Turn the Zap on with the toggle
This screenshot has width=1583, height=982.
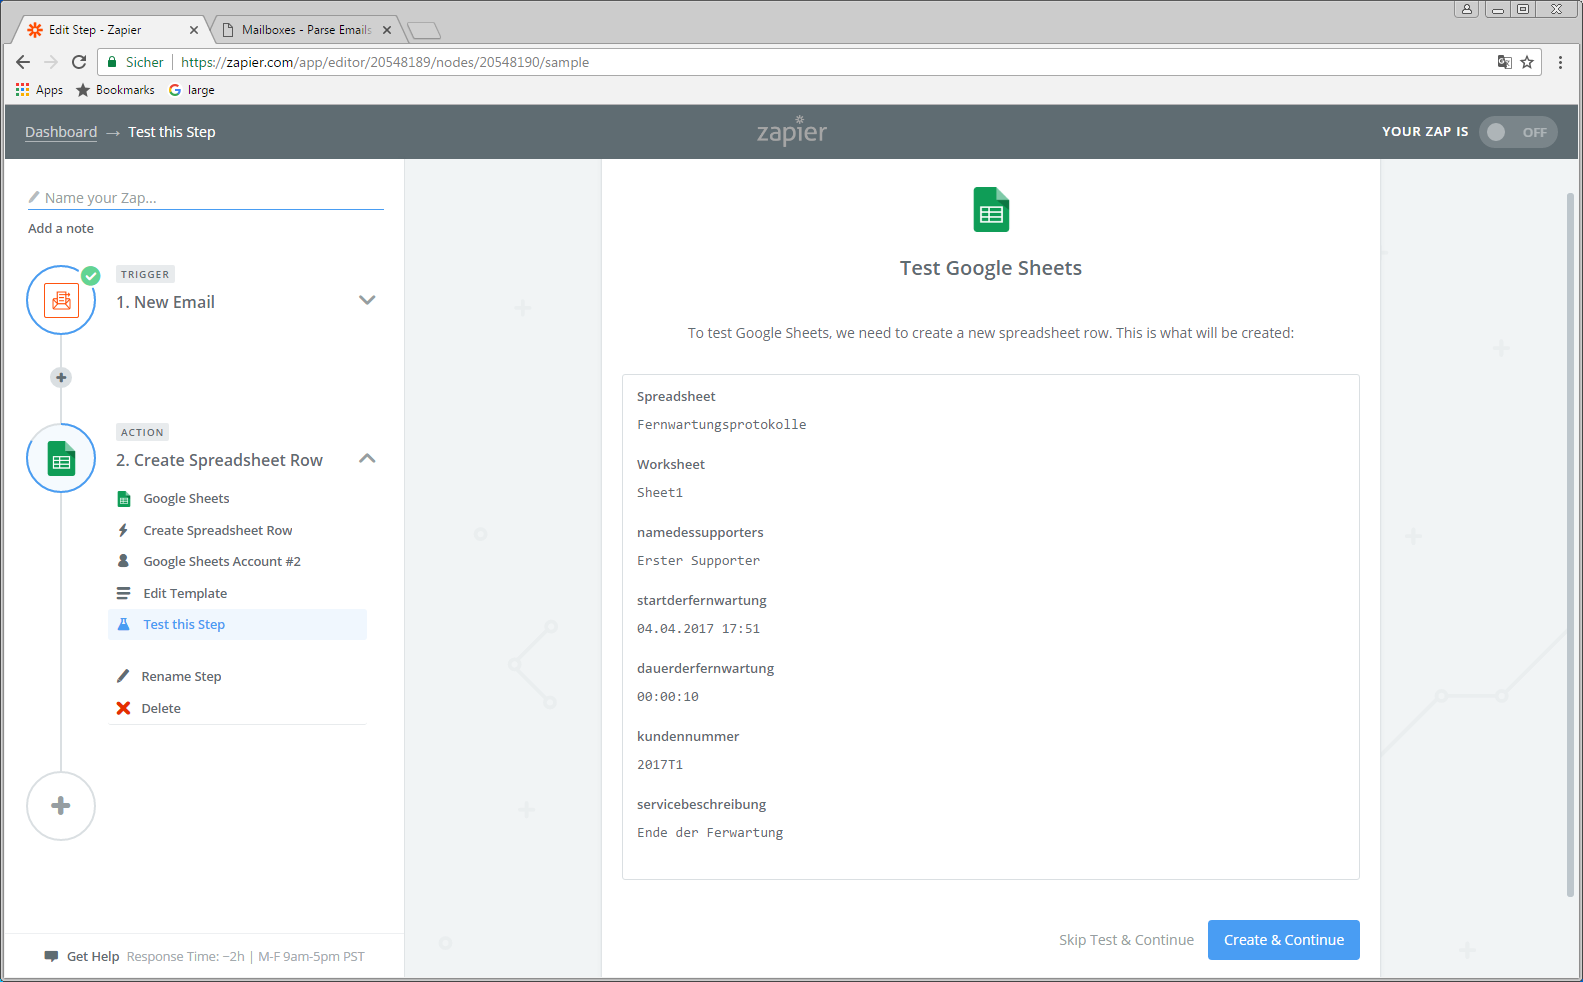click(x=1517, y=132)
